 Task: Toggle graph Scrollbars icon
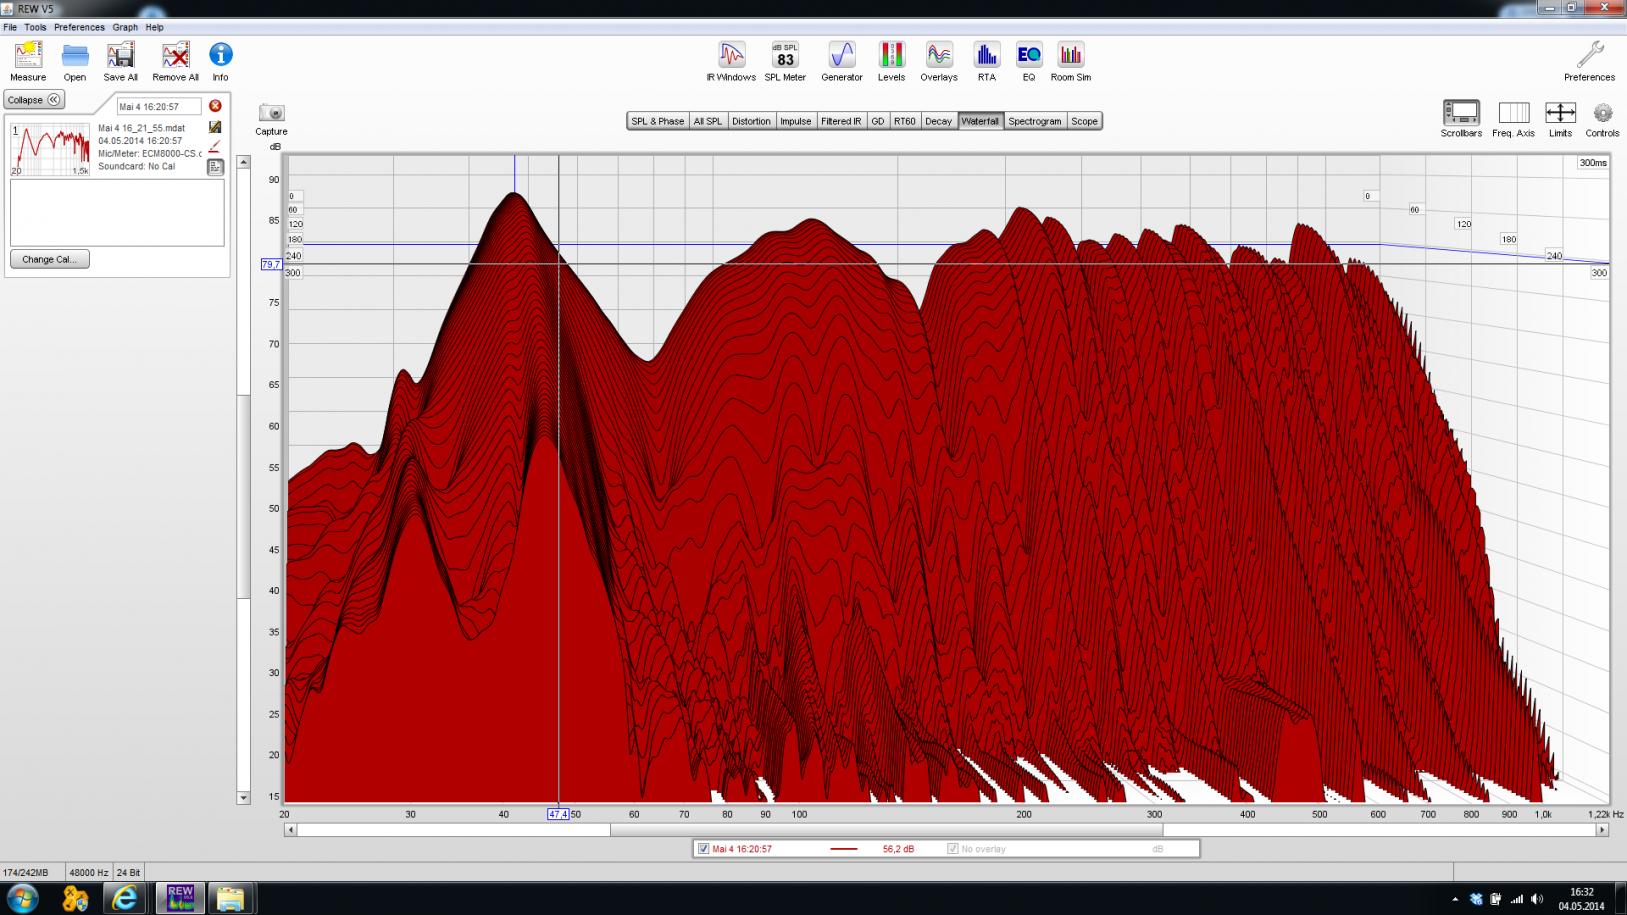(1461, 119)
